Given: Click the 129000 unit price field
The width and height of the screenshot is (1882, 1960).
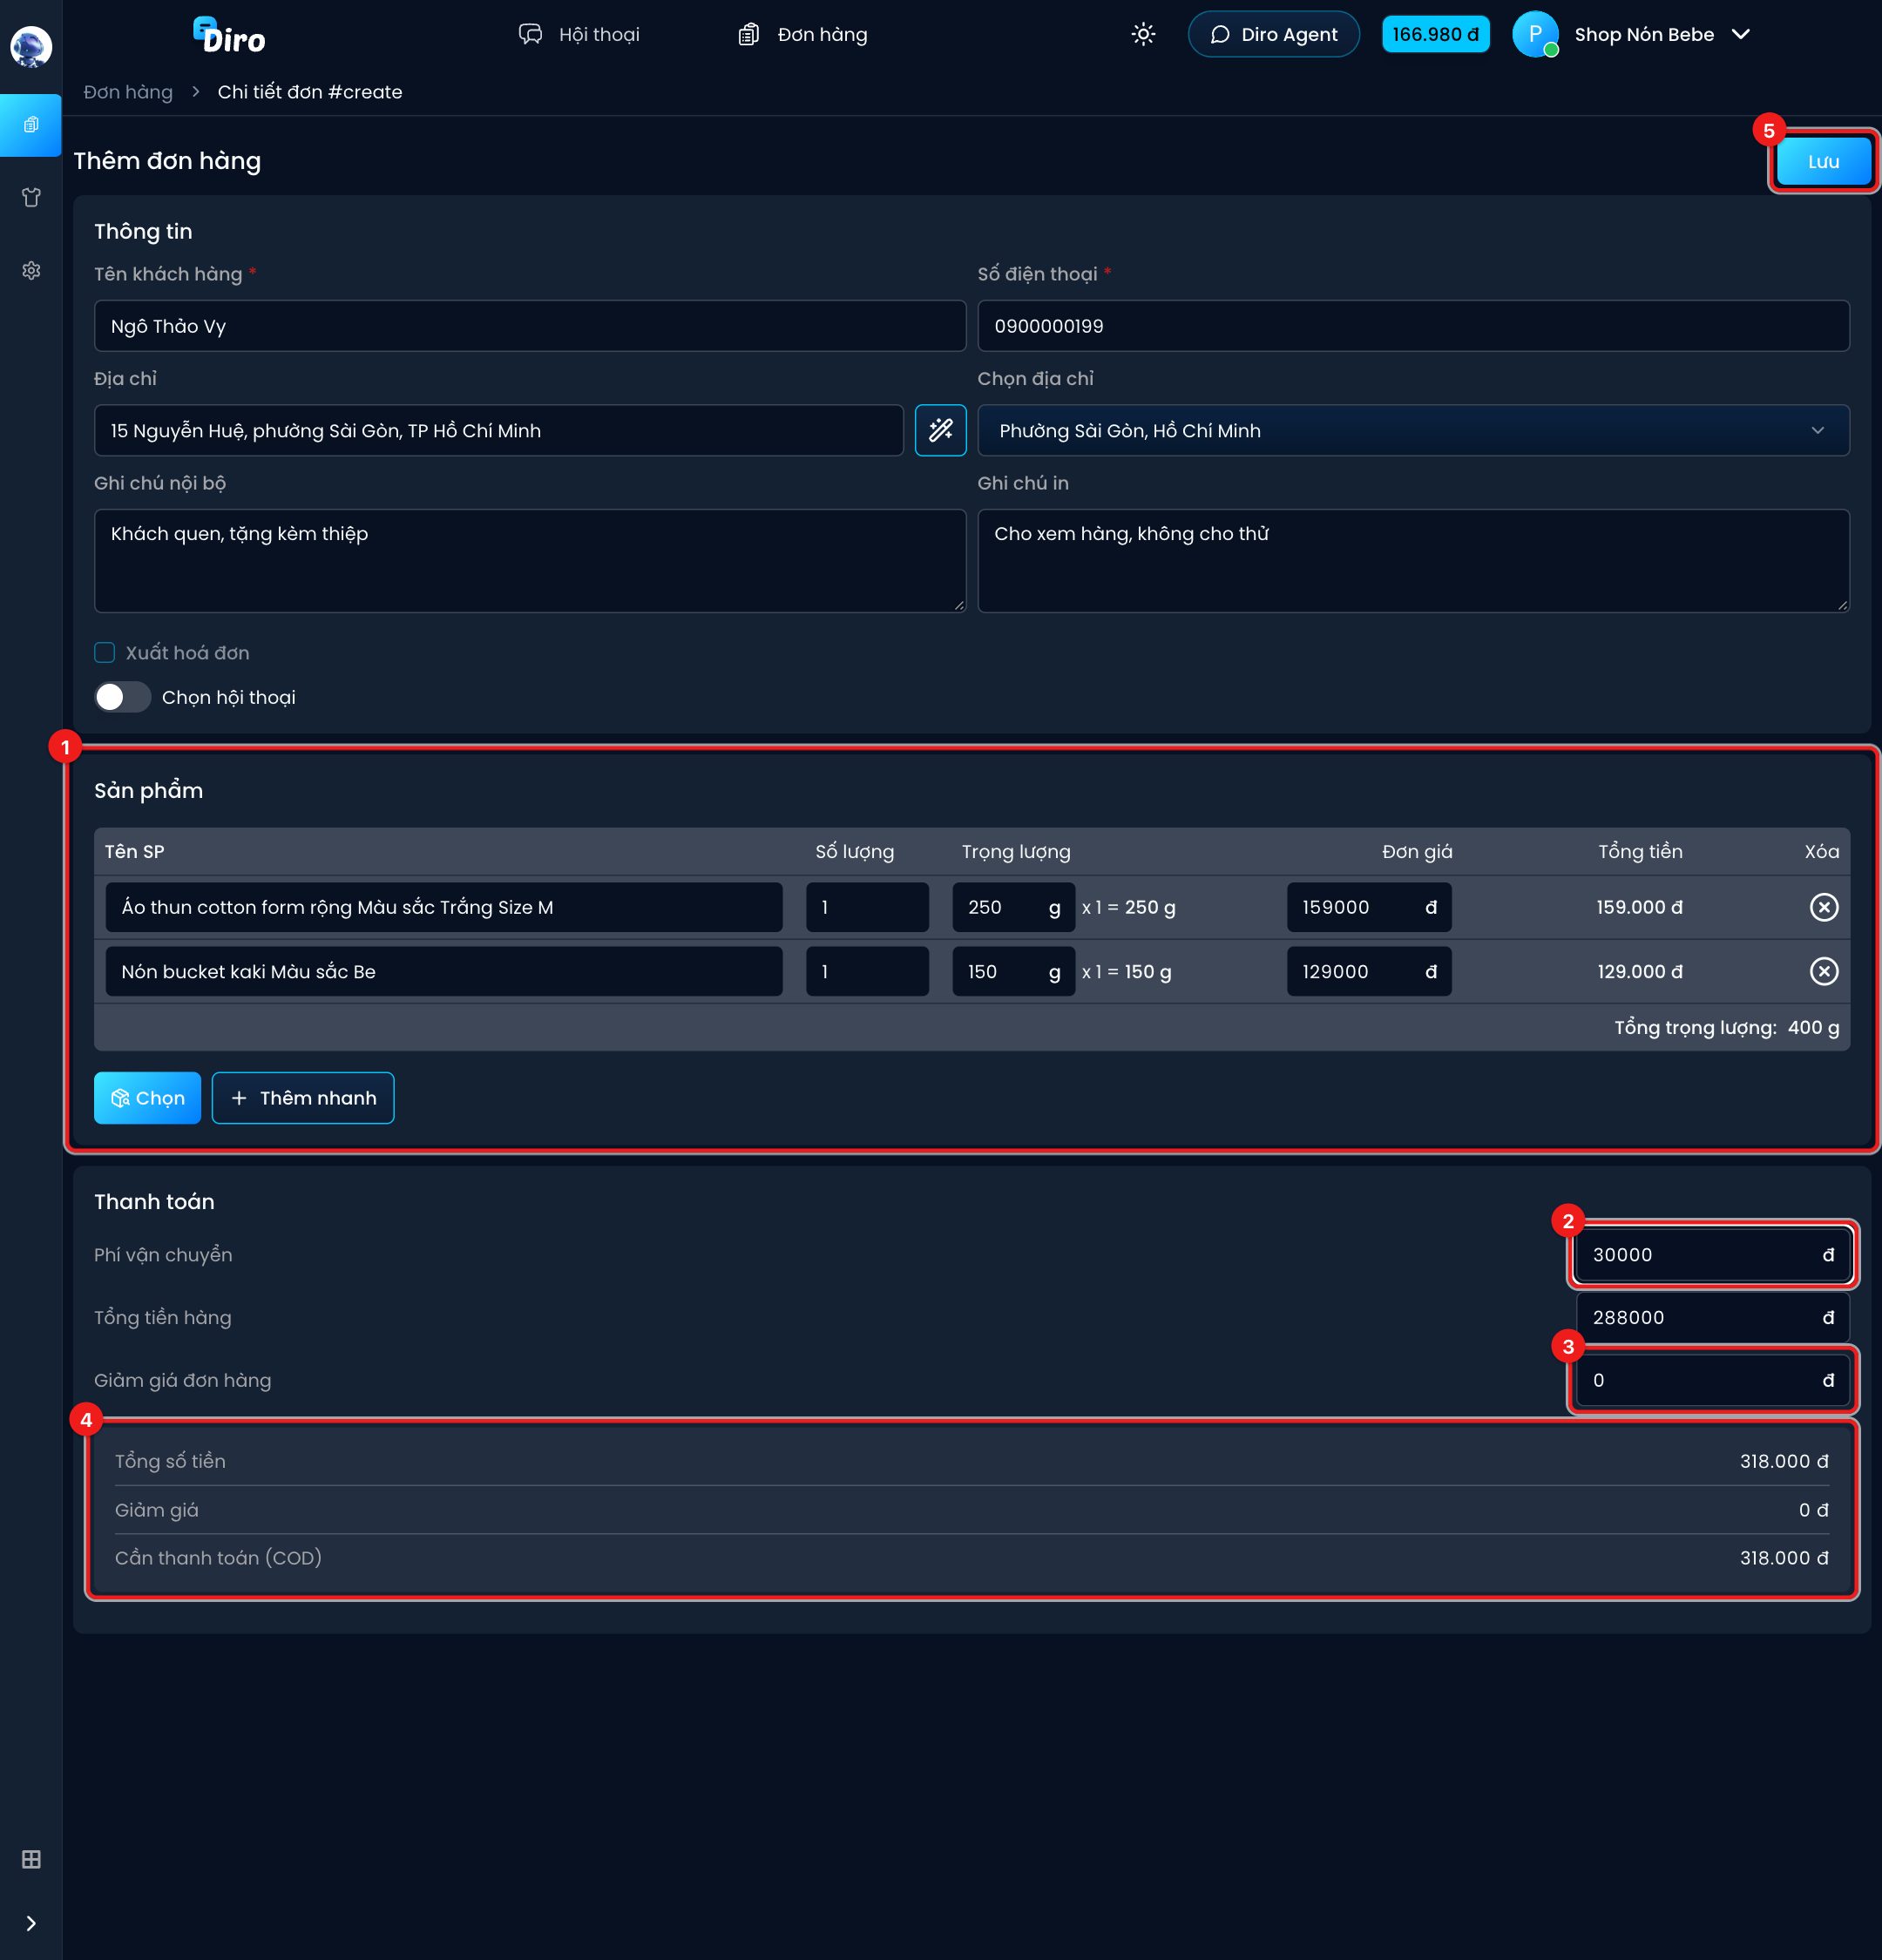Looking at the screenshot, I should click(1369, 971).
